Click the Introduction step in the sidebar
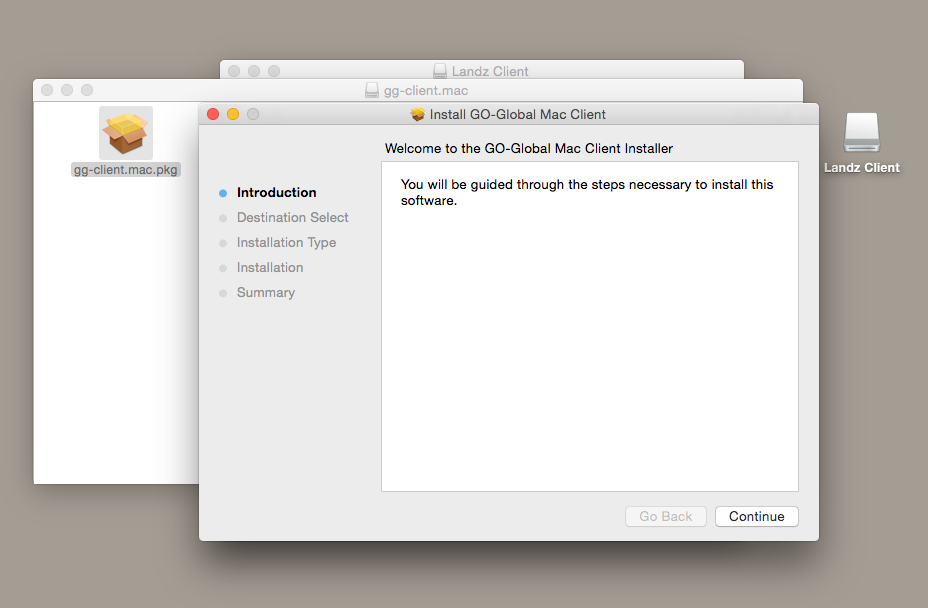This screenshot has width=928, height=608. click(276, 192)
